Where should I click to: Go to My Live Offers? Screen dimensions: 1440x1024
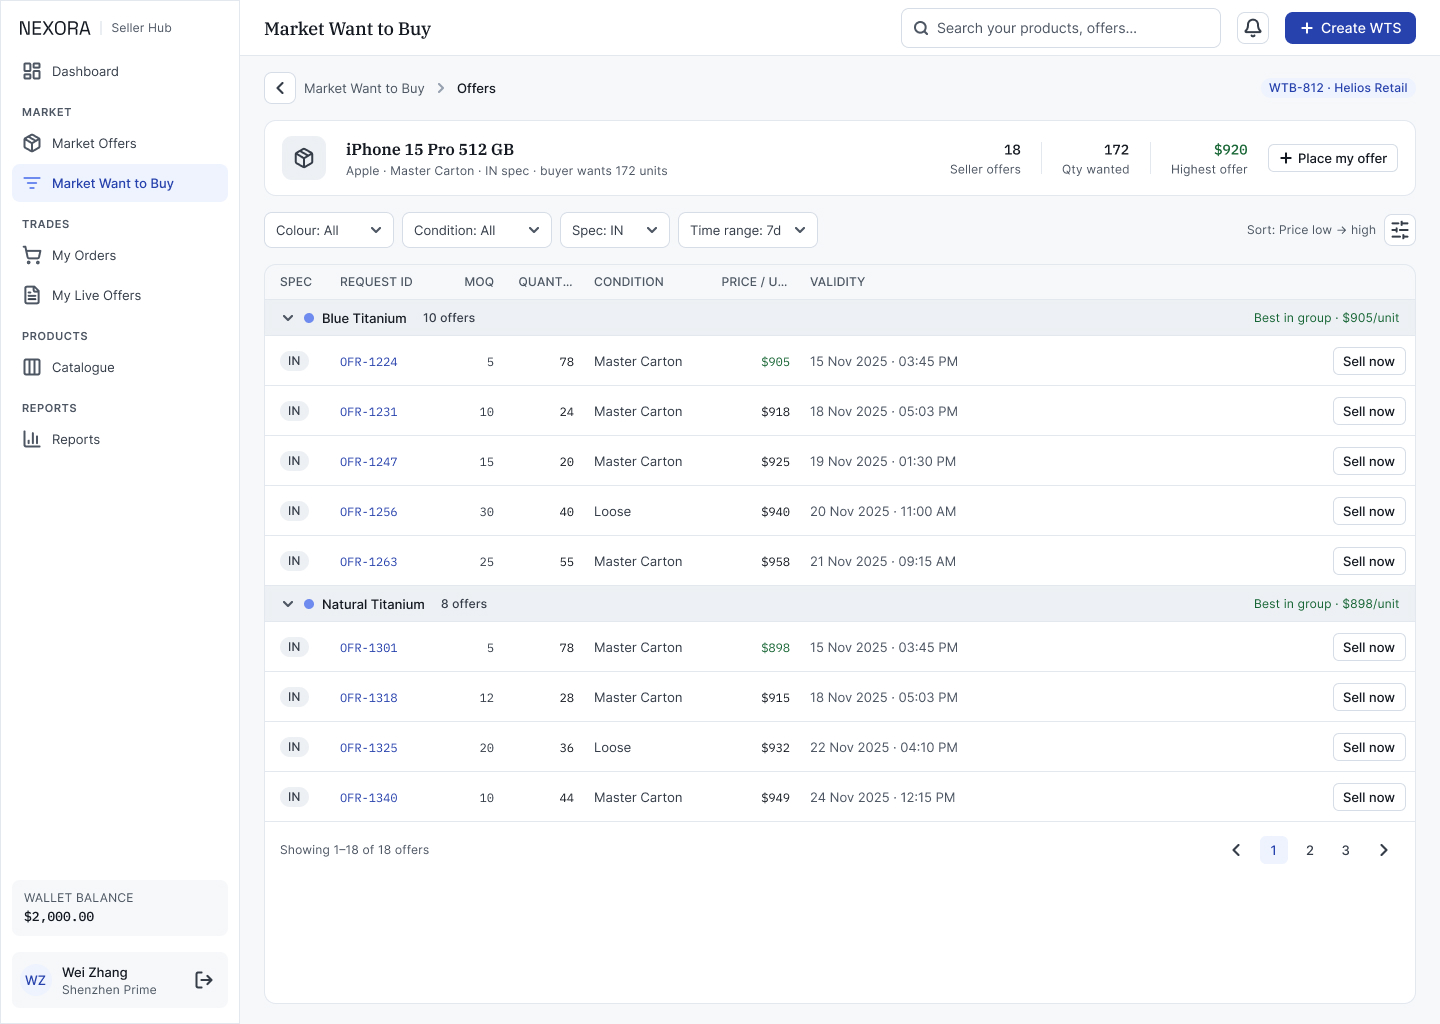[x=120, y=295]
